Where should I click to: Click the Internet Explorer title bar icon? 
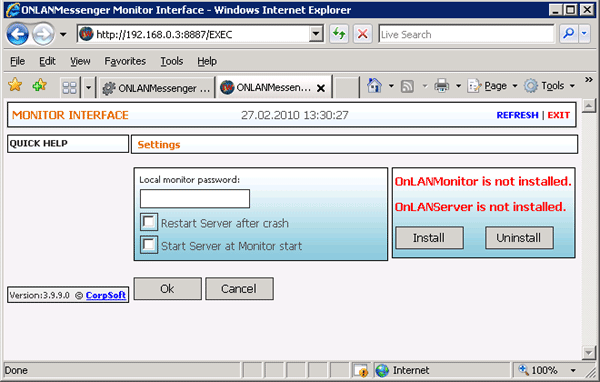pos(12,10)
